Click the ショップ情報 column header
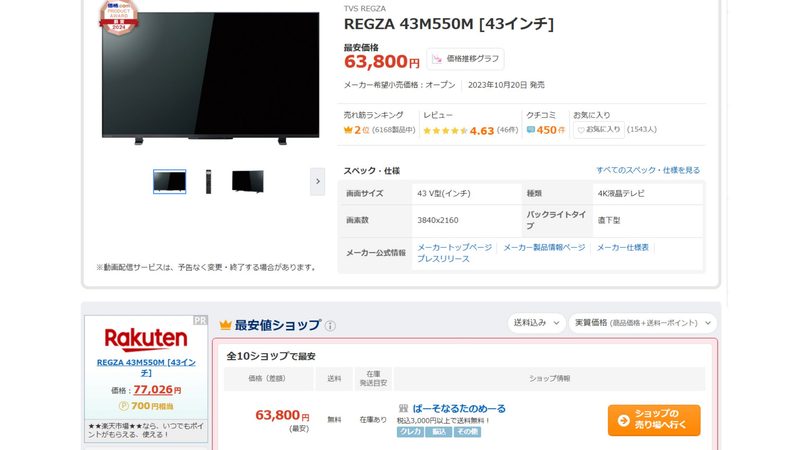This screenshot has width=800, height=450. tap(549, 379)
